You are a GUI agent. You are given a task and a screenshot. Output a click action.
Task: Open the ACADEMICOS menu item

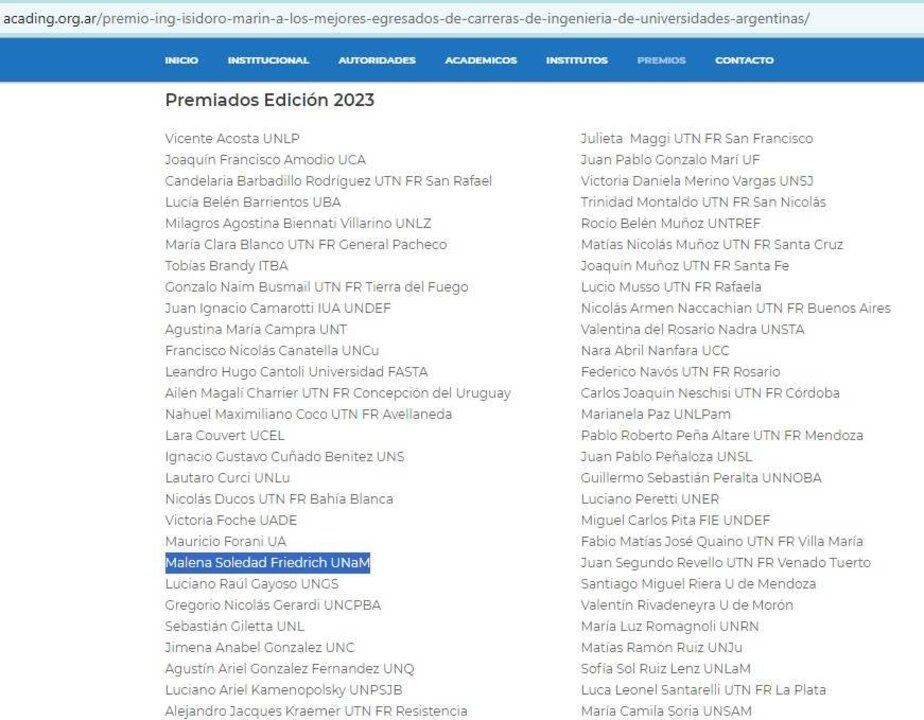(481, 60)
